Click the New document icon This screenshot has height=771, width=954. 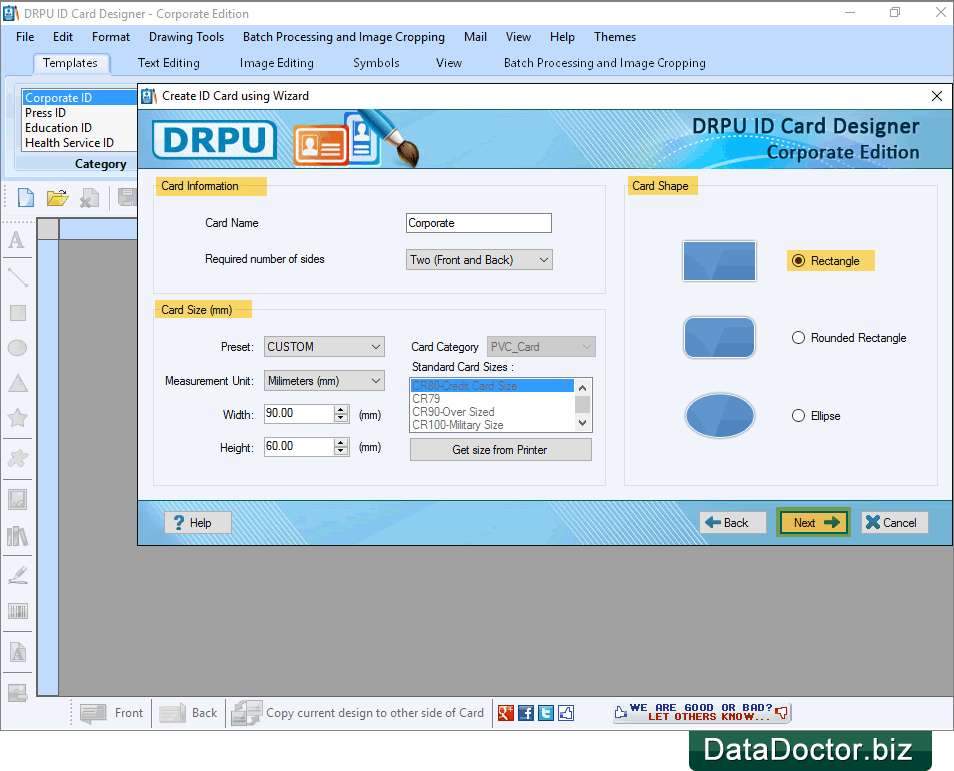26,198
